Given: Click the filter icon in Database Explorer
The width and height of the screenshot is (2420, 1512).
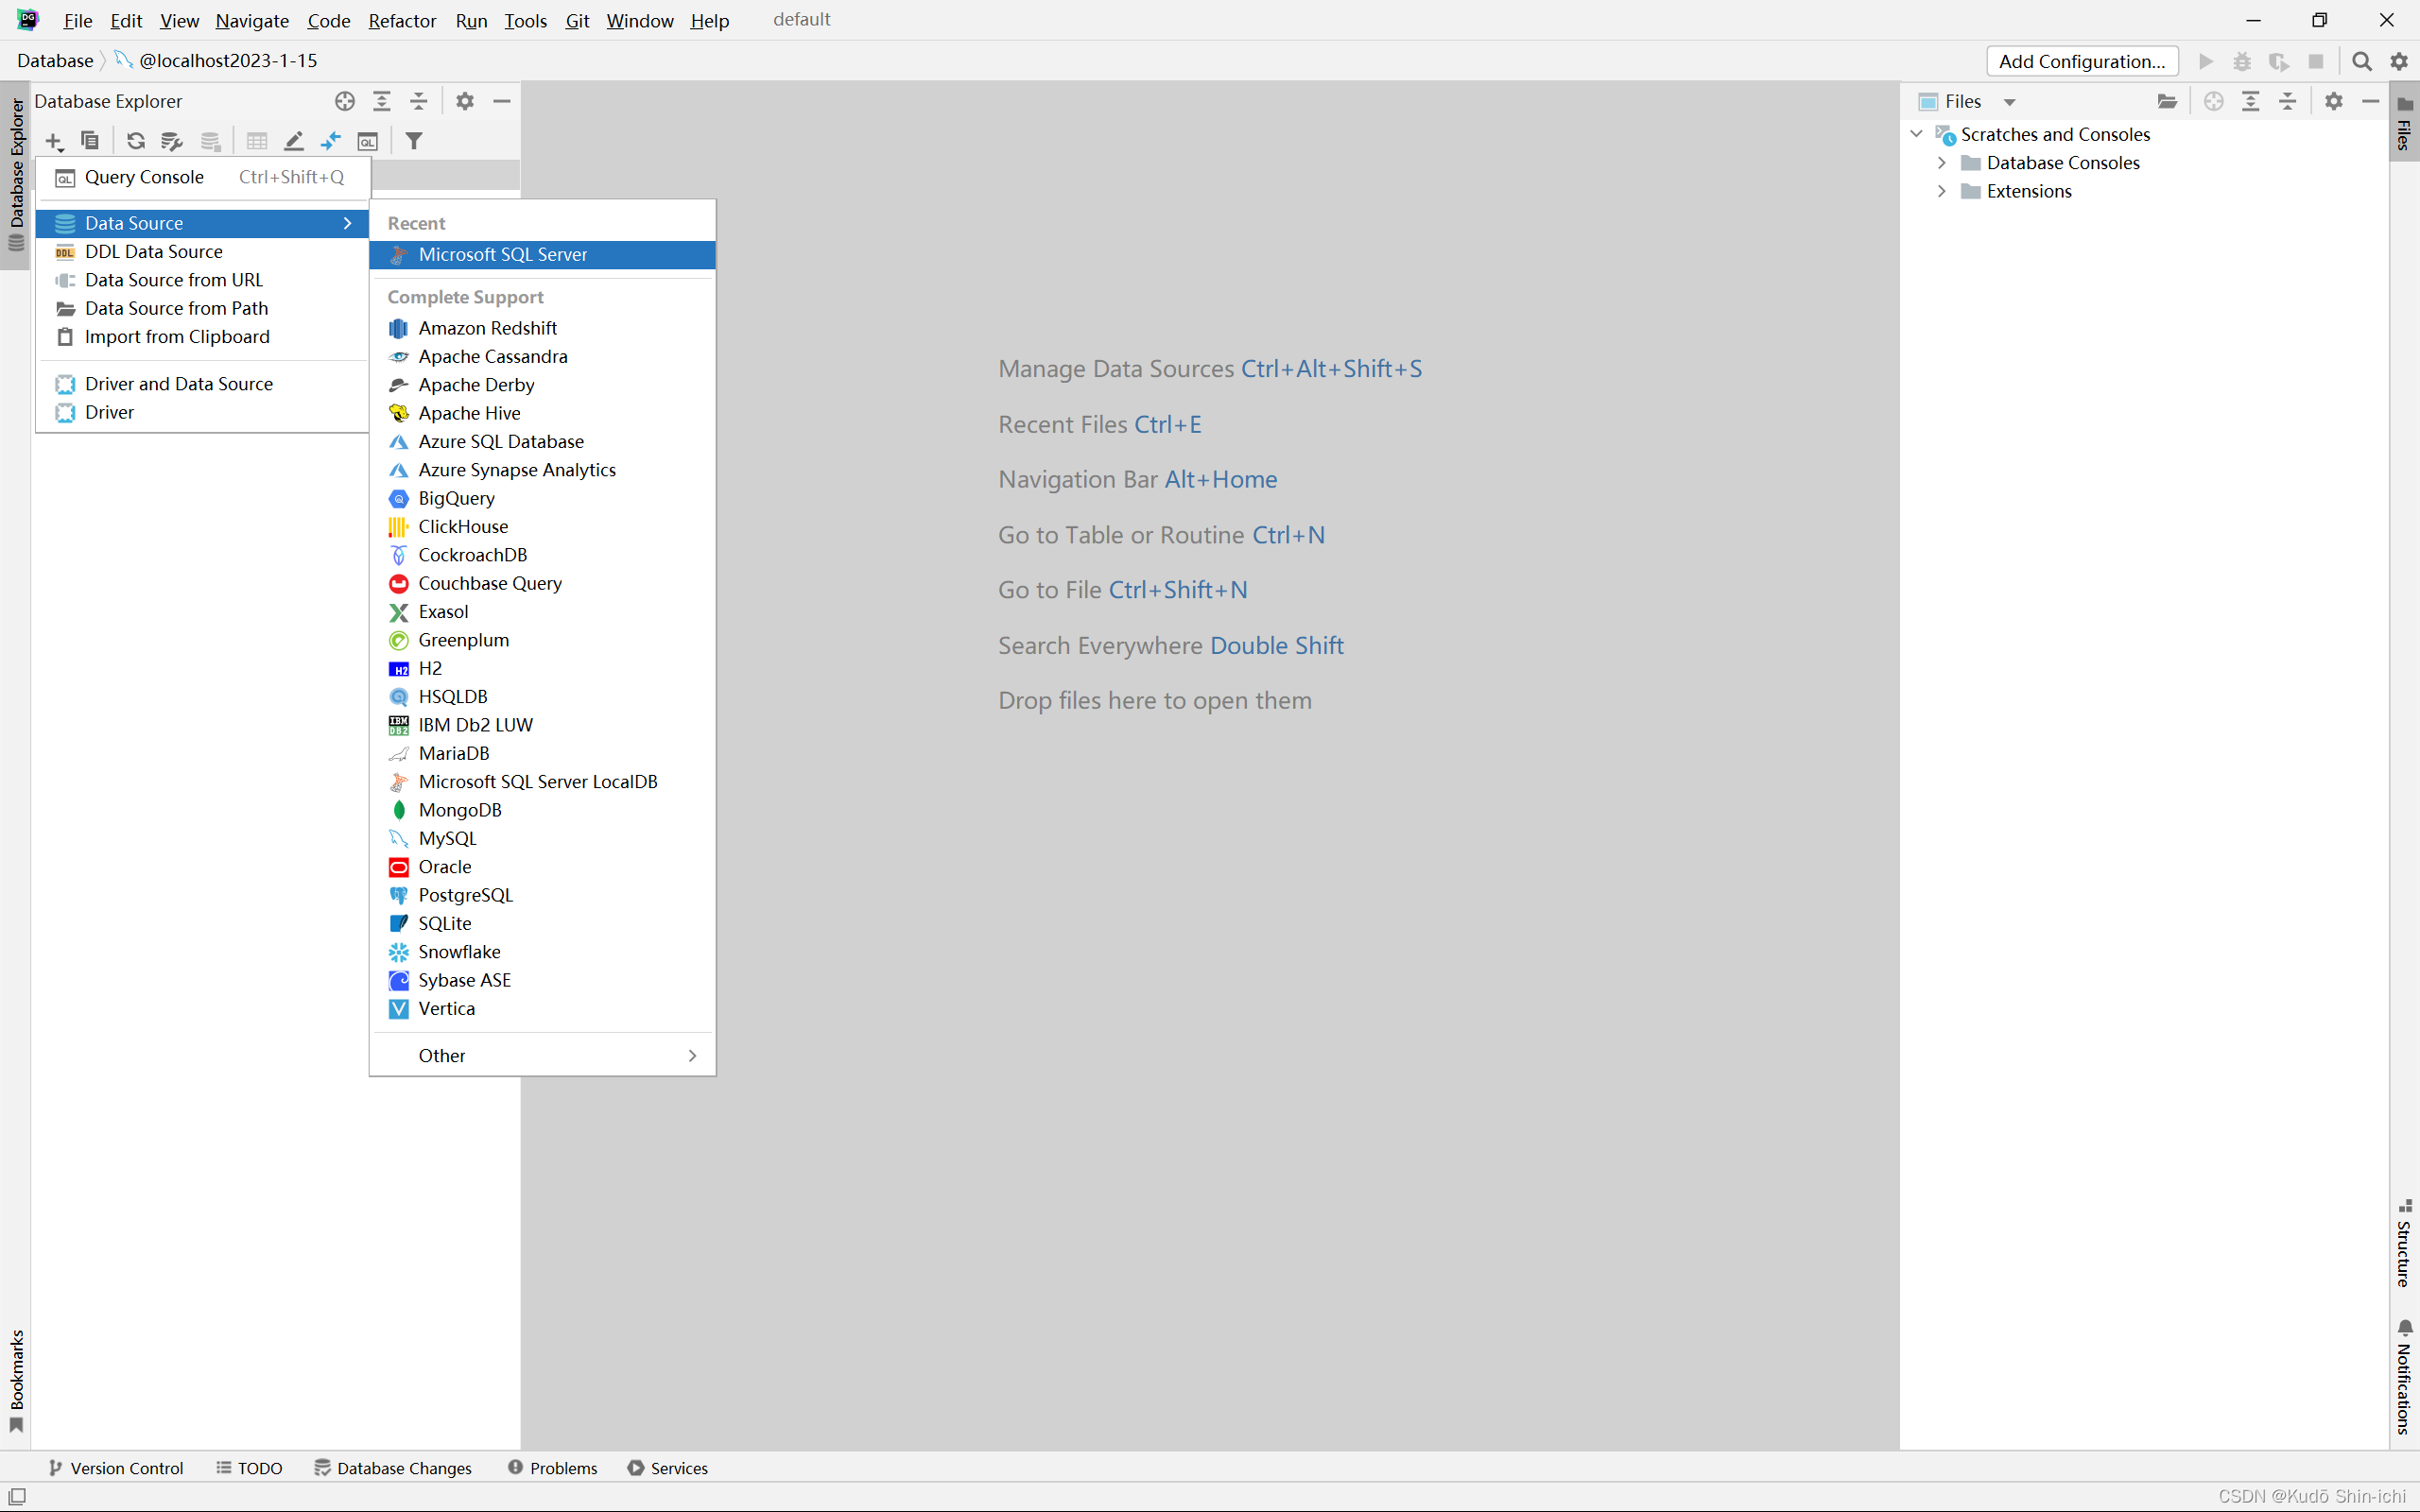Looking at the screenshot, I should [x=416, y=141].
